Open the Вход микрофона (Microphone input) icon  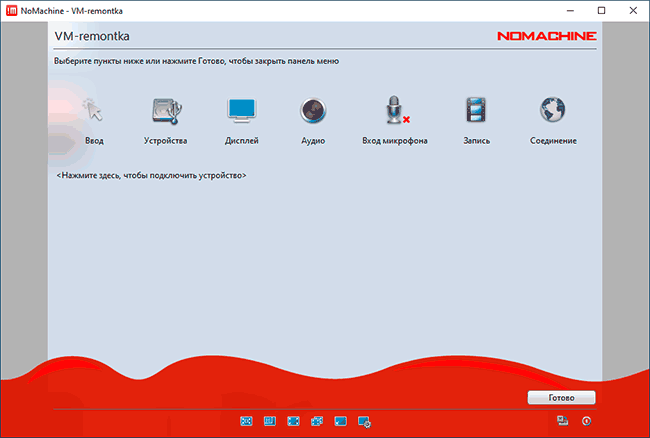click(396, 110)
